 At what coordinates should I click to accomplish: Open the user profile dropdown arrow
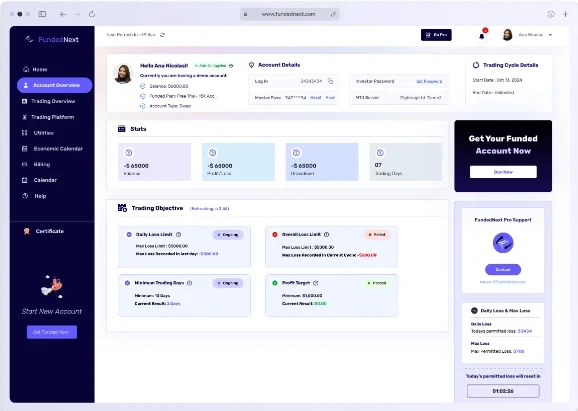[550, 35]
